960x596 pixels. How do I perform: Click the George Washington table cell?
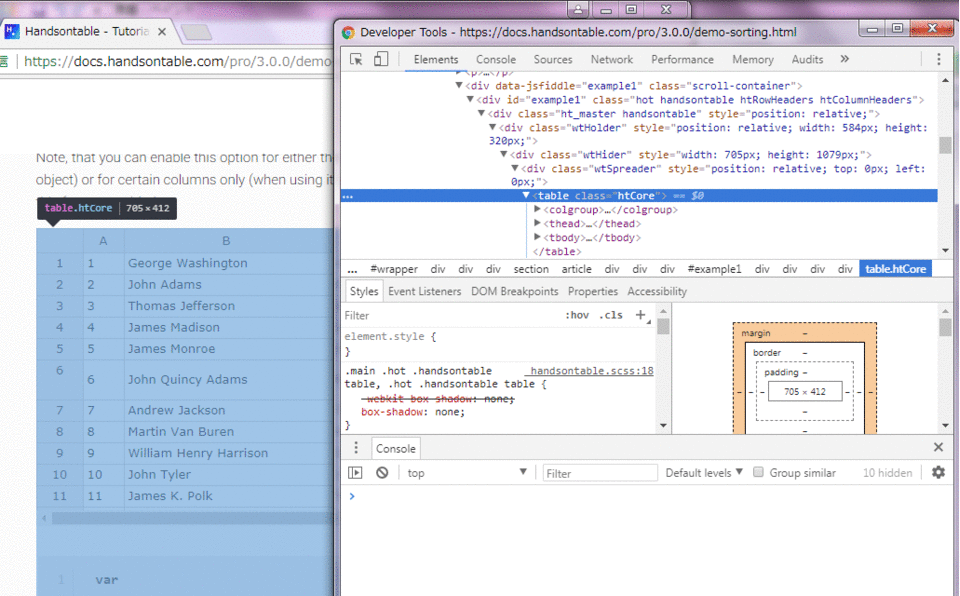point(228,263)
